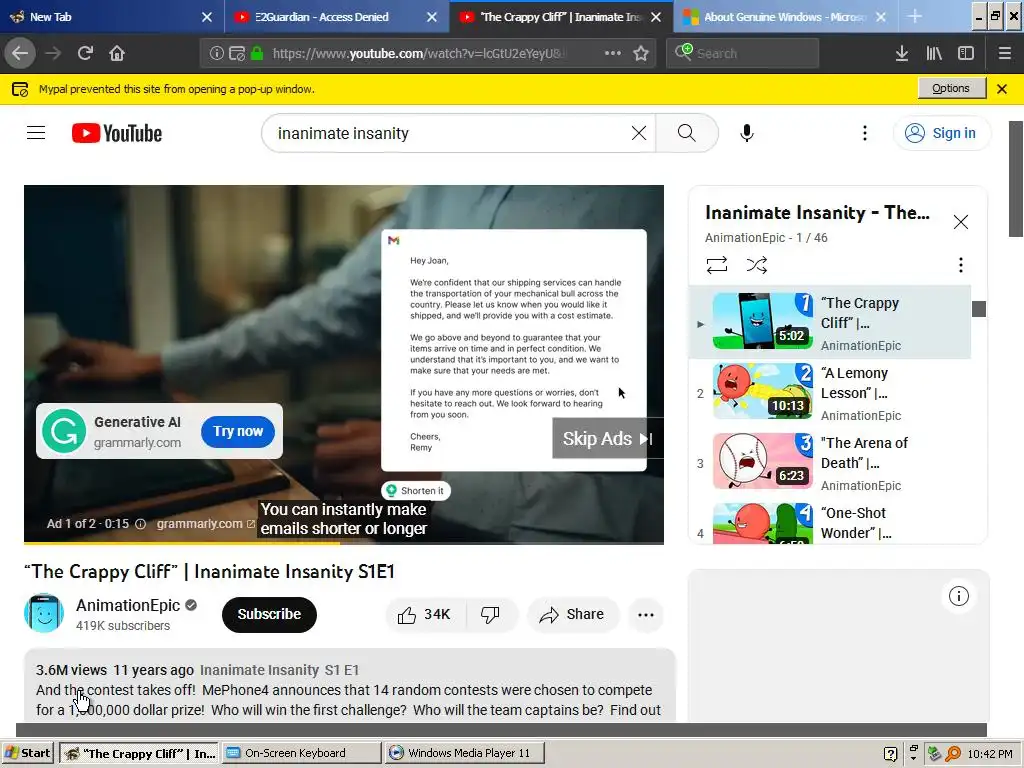Open page actions three-dot menu in address bar
Viewport: 1024px width, 768px height.
[613, 54]
